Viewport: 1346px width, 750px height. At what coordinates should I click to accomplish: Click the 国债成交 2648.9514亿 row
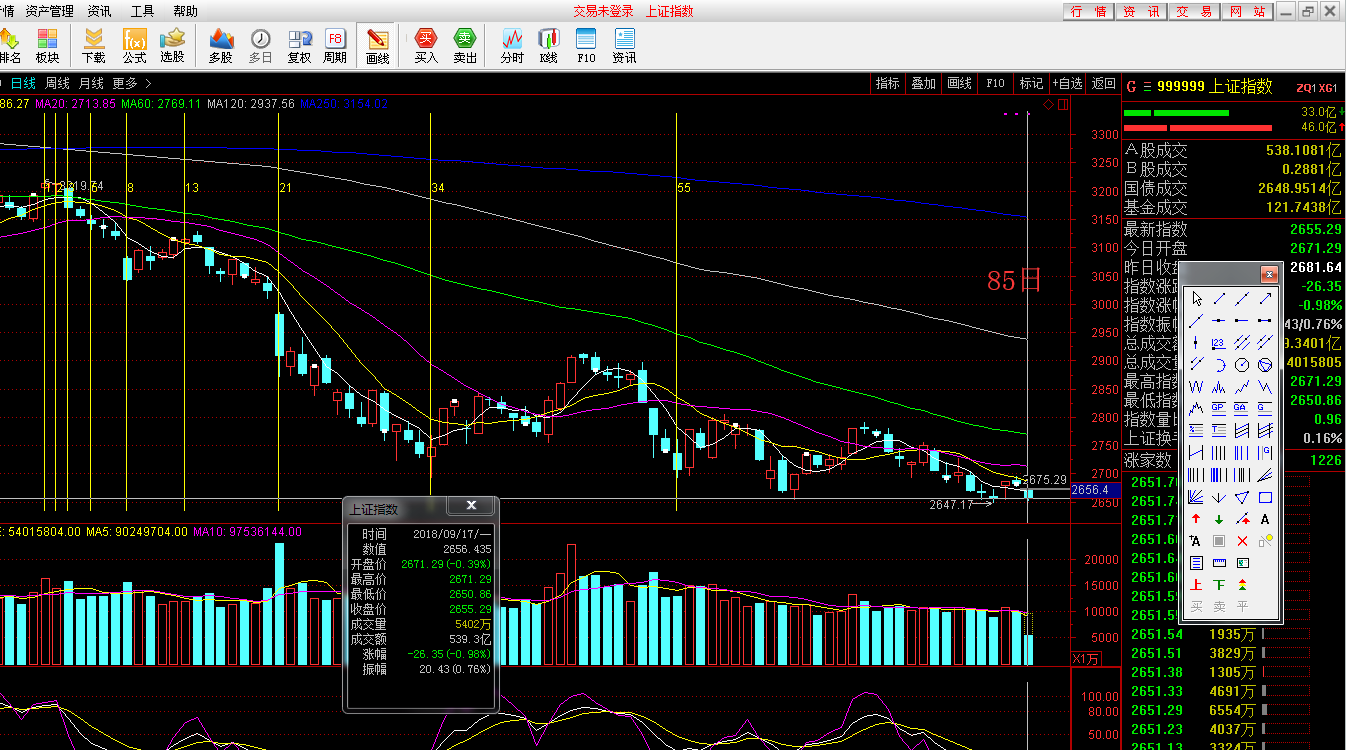click(x=1233, y=189)
